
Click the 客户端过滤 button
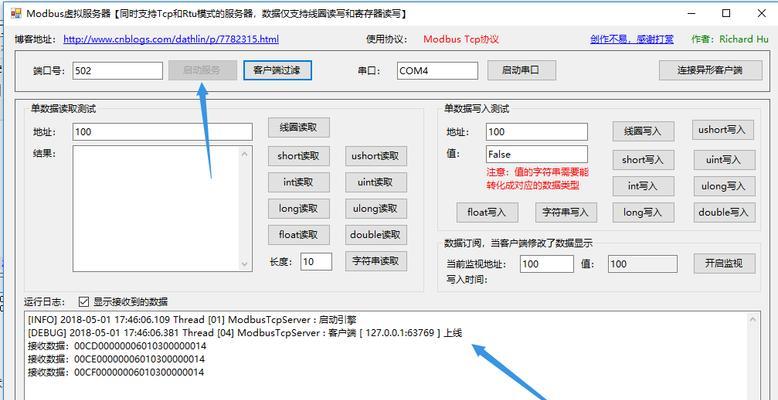pyautogui.click(x=277, y=70)
